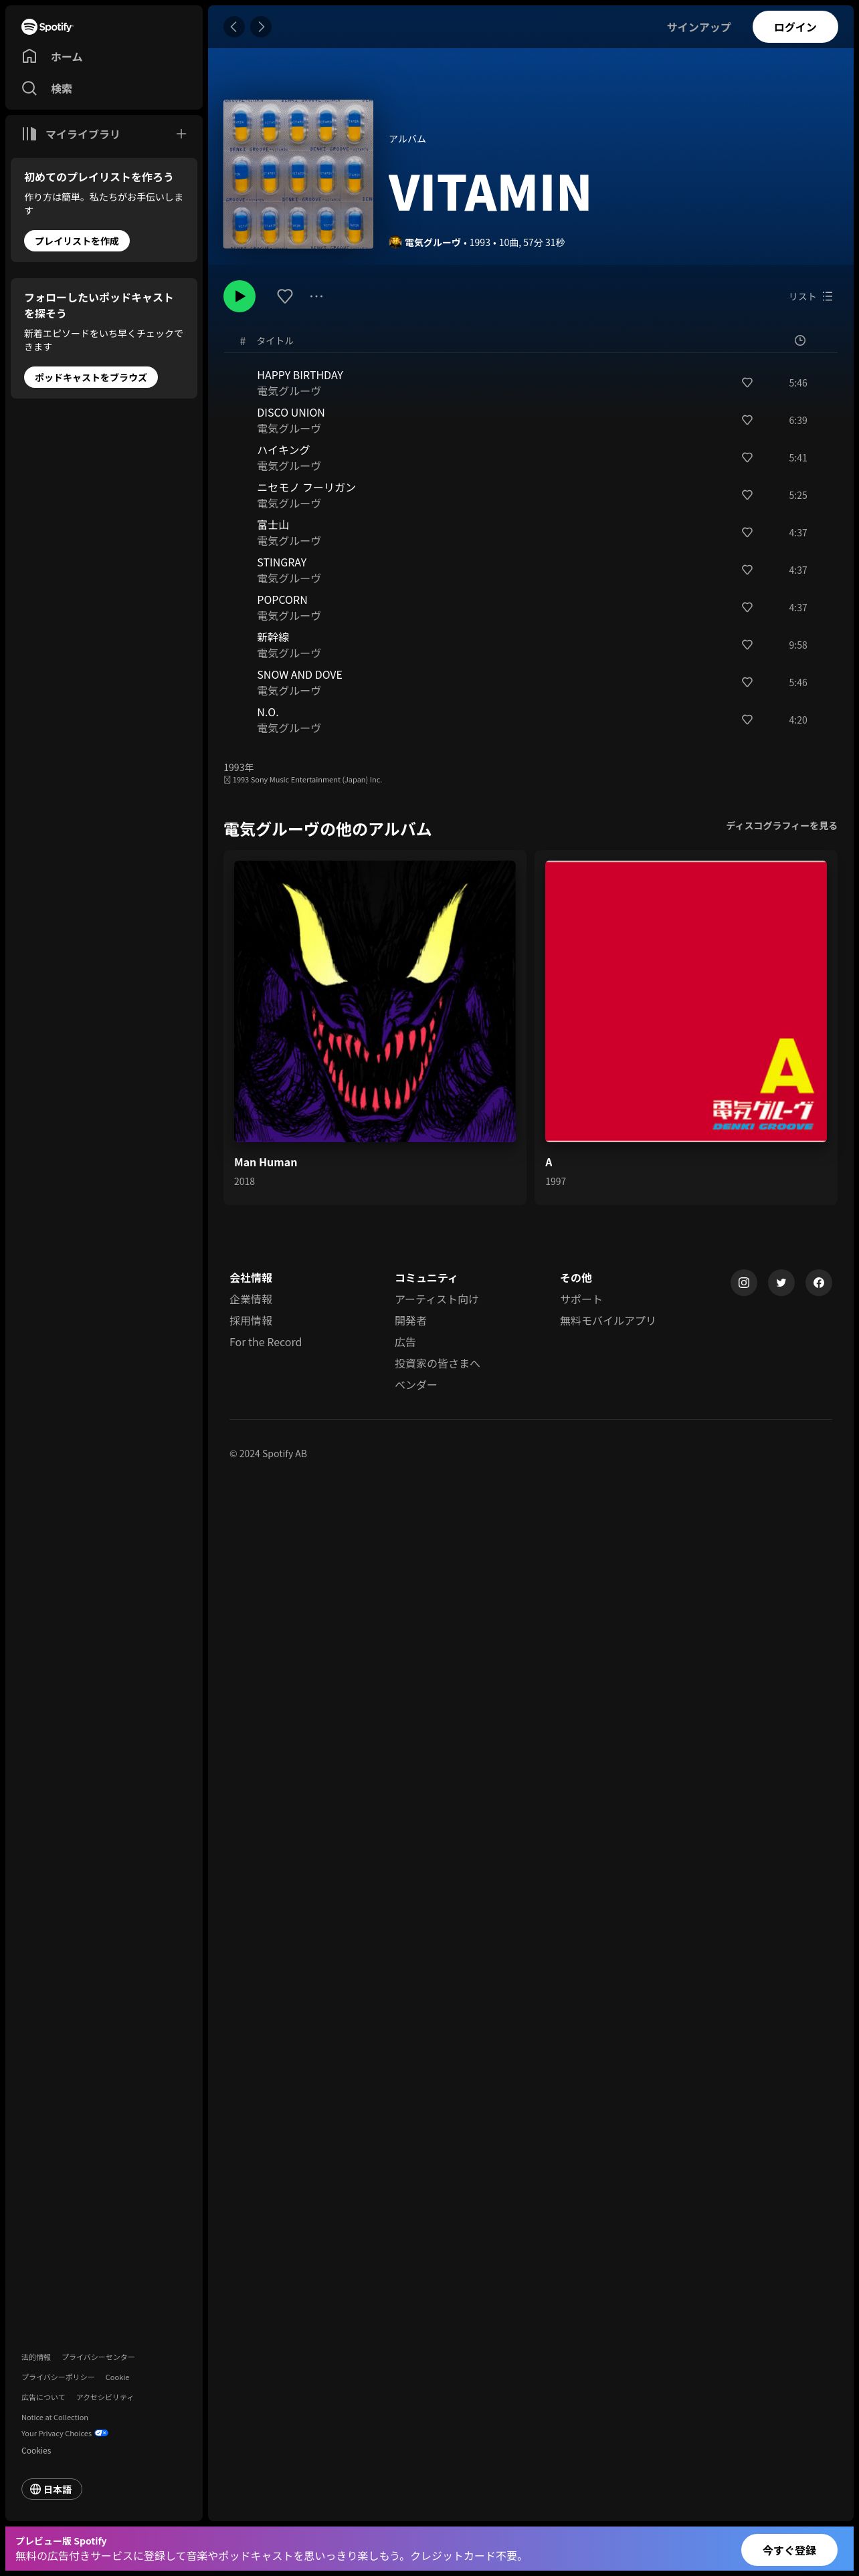Click the Man Human album title

coord(266,1163)
